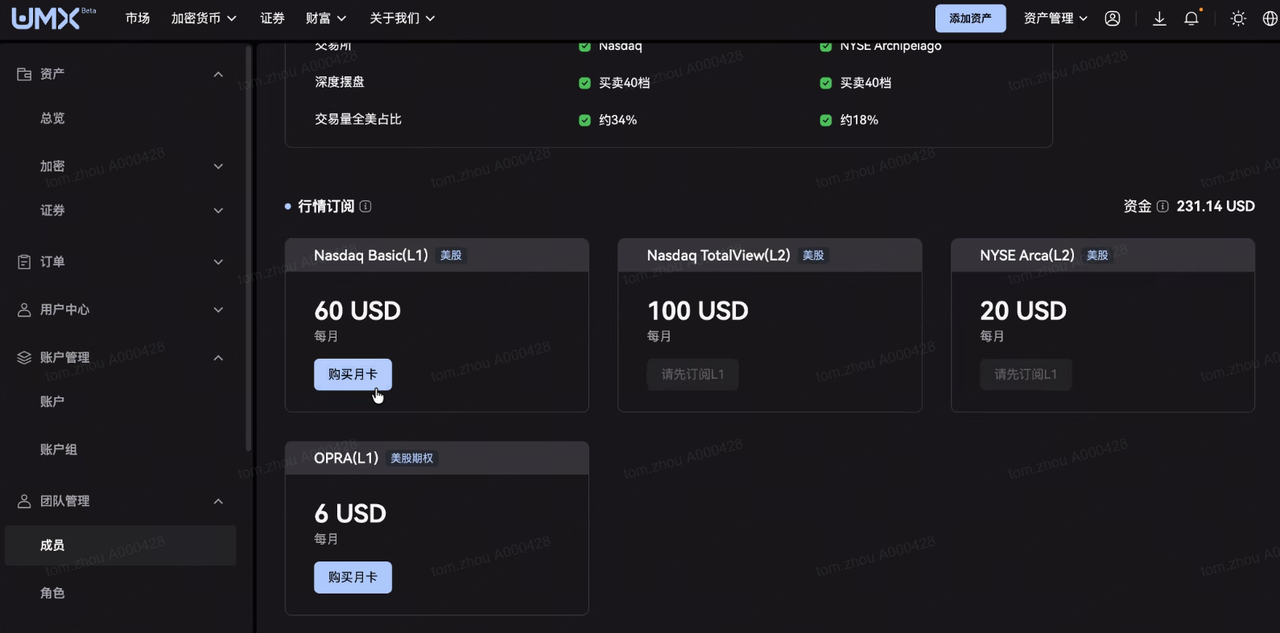The width and height of the screenshot is (1280, 633).
Task: Expand the 证券 sidebar item
Action: coord(218,210)
